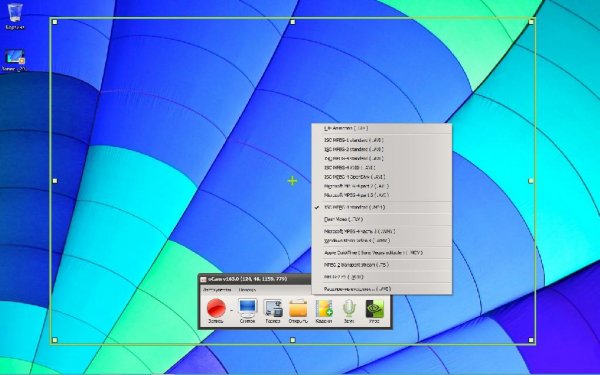Choose Windows Media Video (.WMV) entry

click(x=382, y=241)
